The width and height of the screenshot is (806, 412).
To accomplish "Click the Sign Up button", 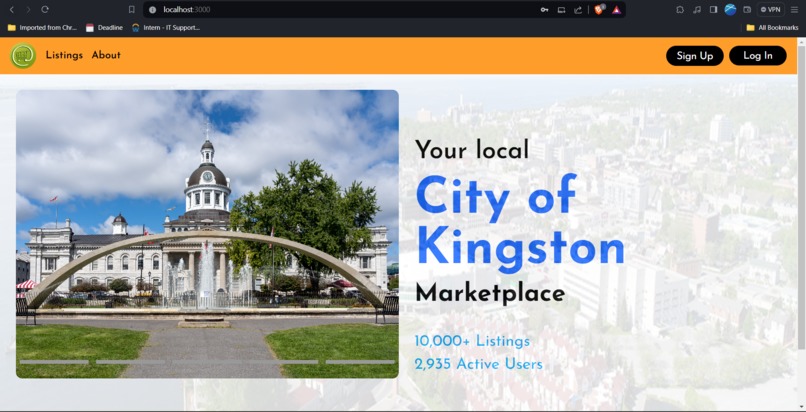I will 694,55.
